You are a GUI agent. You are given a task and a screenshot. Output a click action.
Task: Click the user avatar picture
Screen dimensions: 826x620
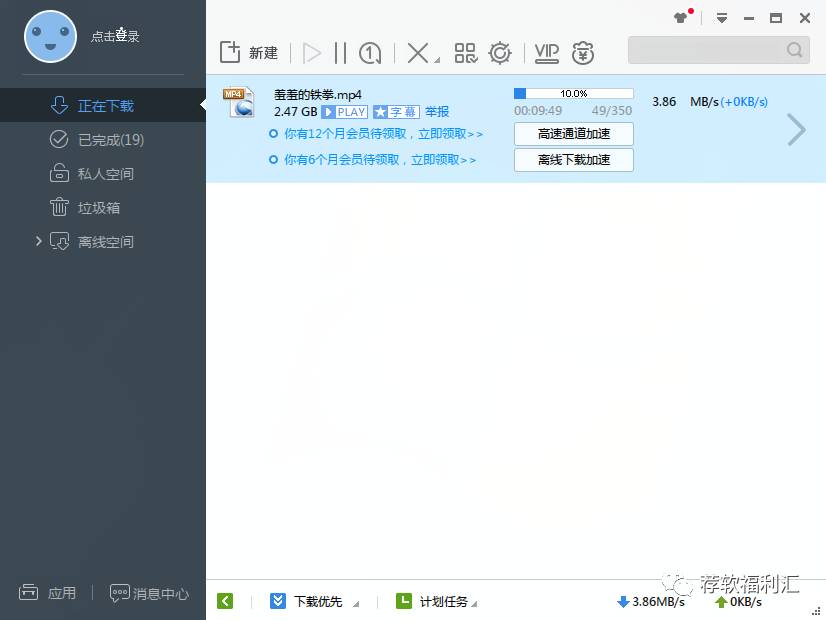(x=51, y=37)
